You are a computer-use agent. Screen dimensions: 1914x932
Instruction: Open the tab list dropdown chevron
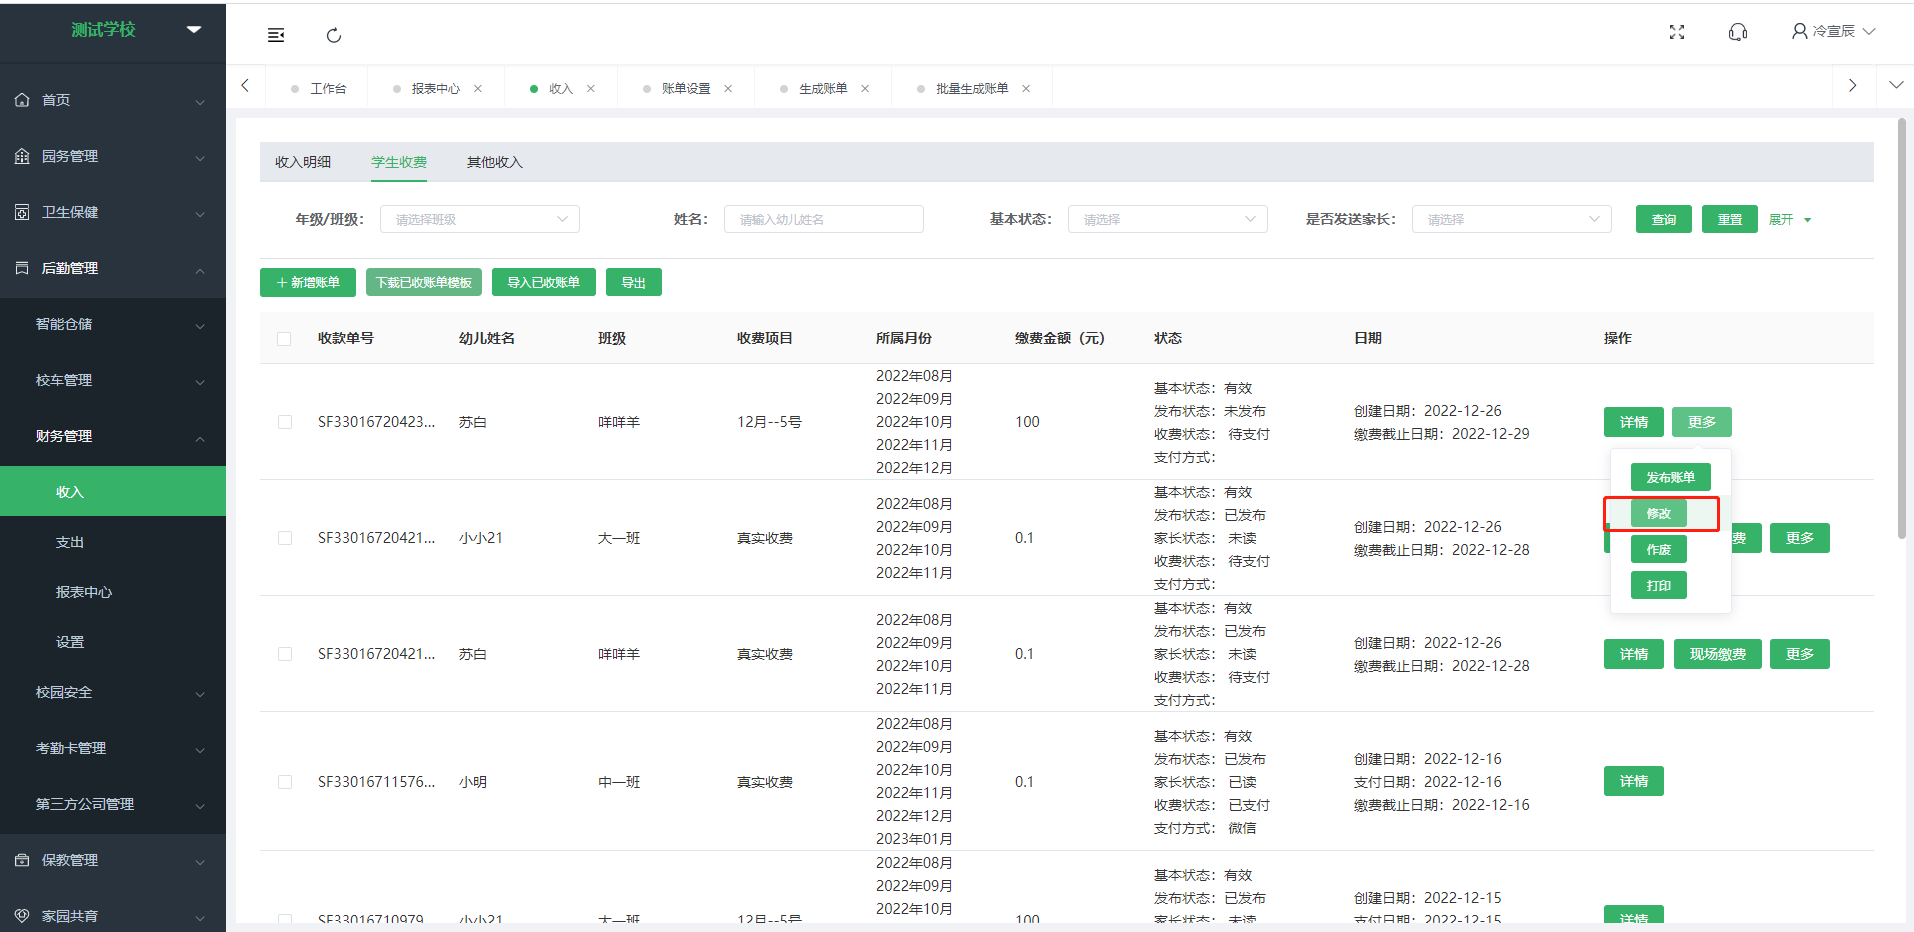(x=1896, y=86)
